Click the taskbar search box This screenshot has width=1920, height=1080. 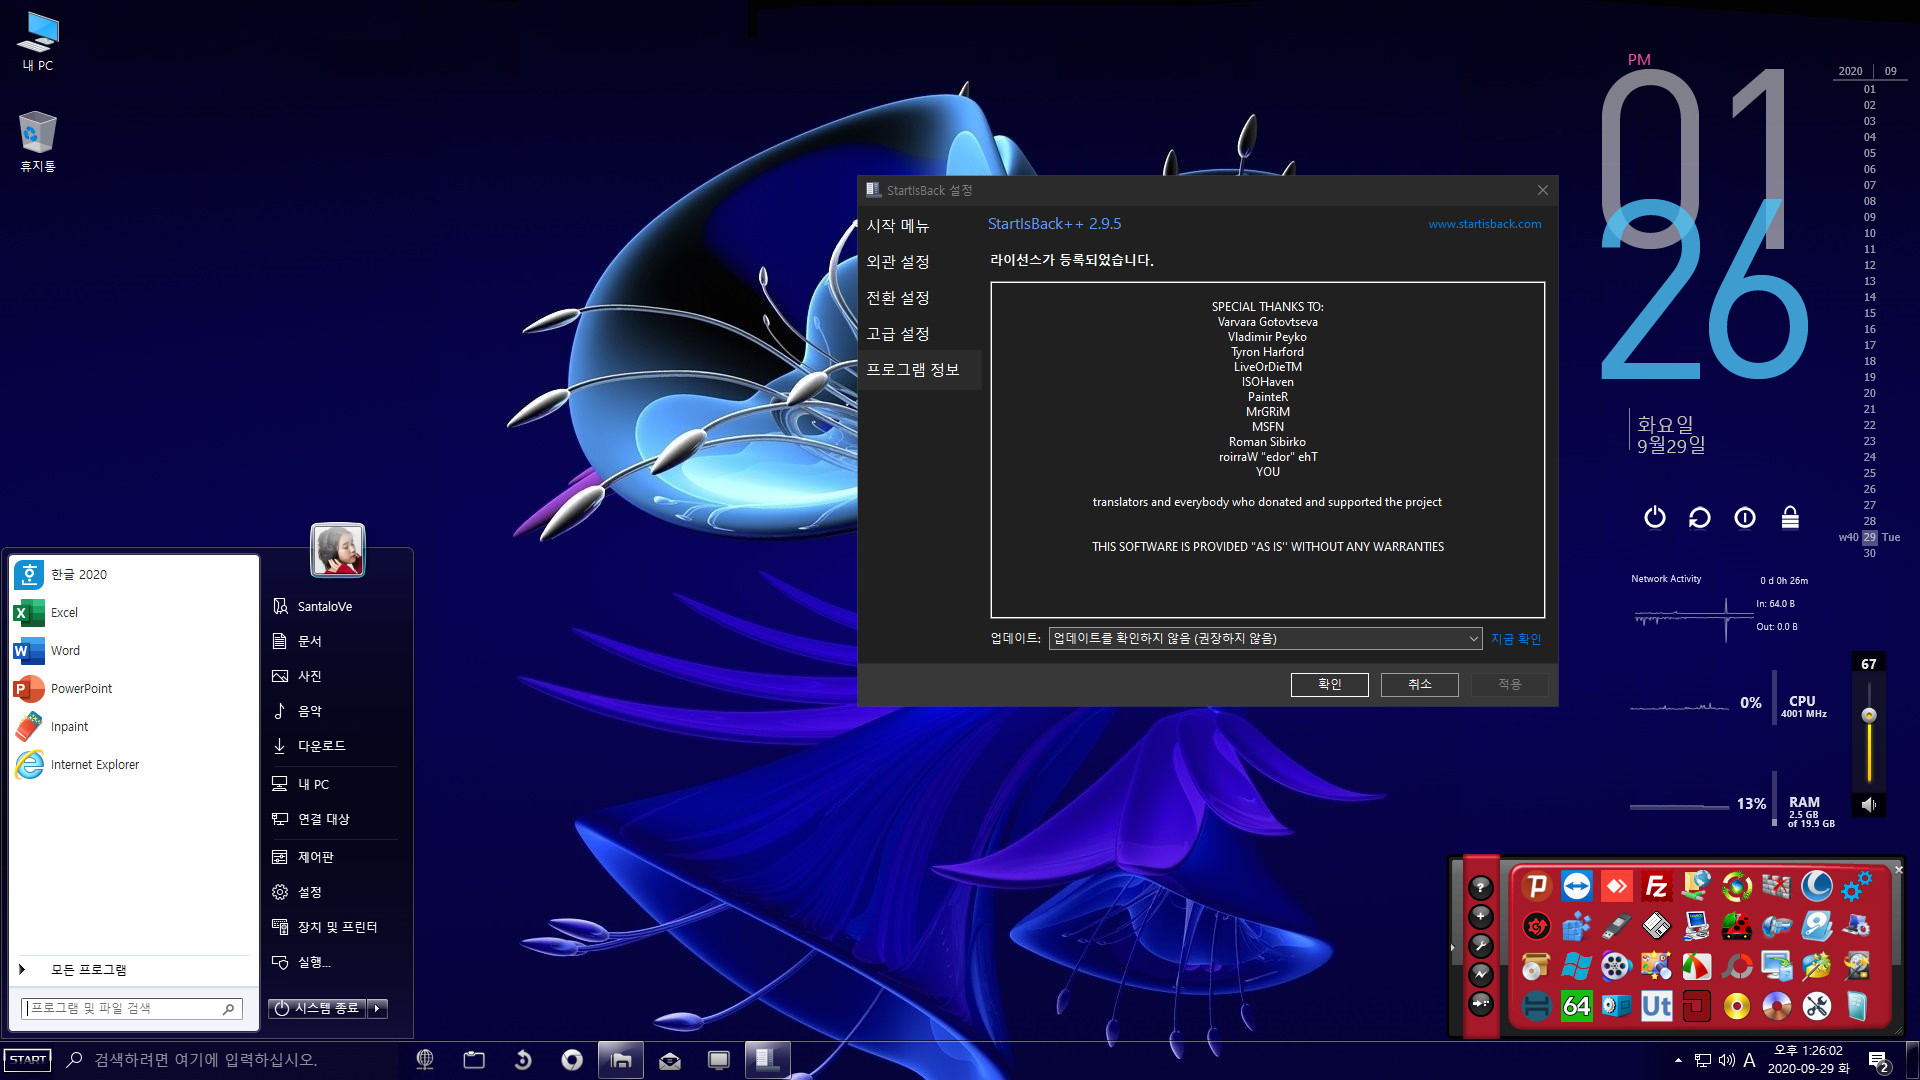tap(230, 1060)
